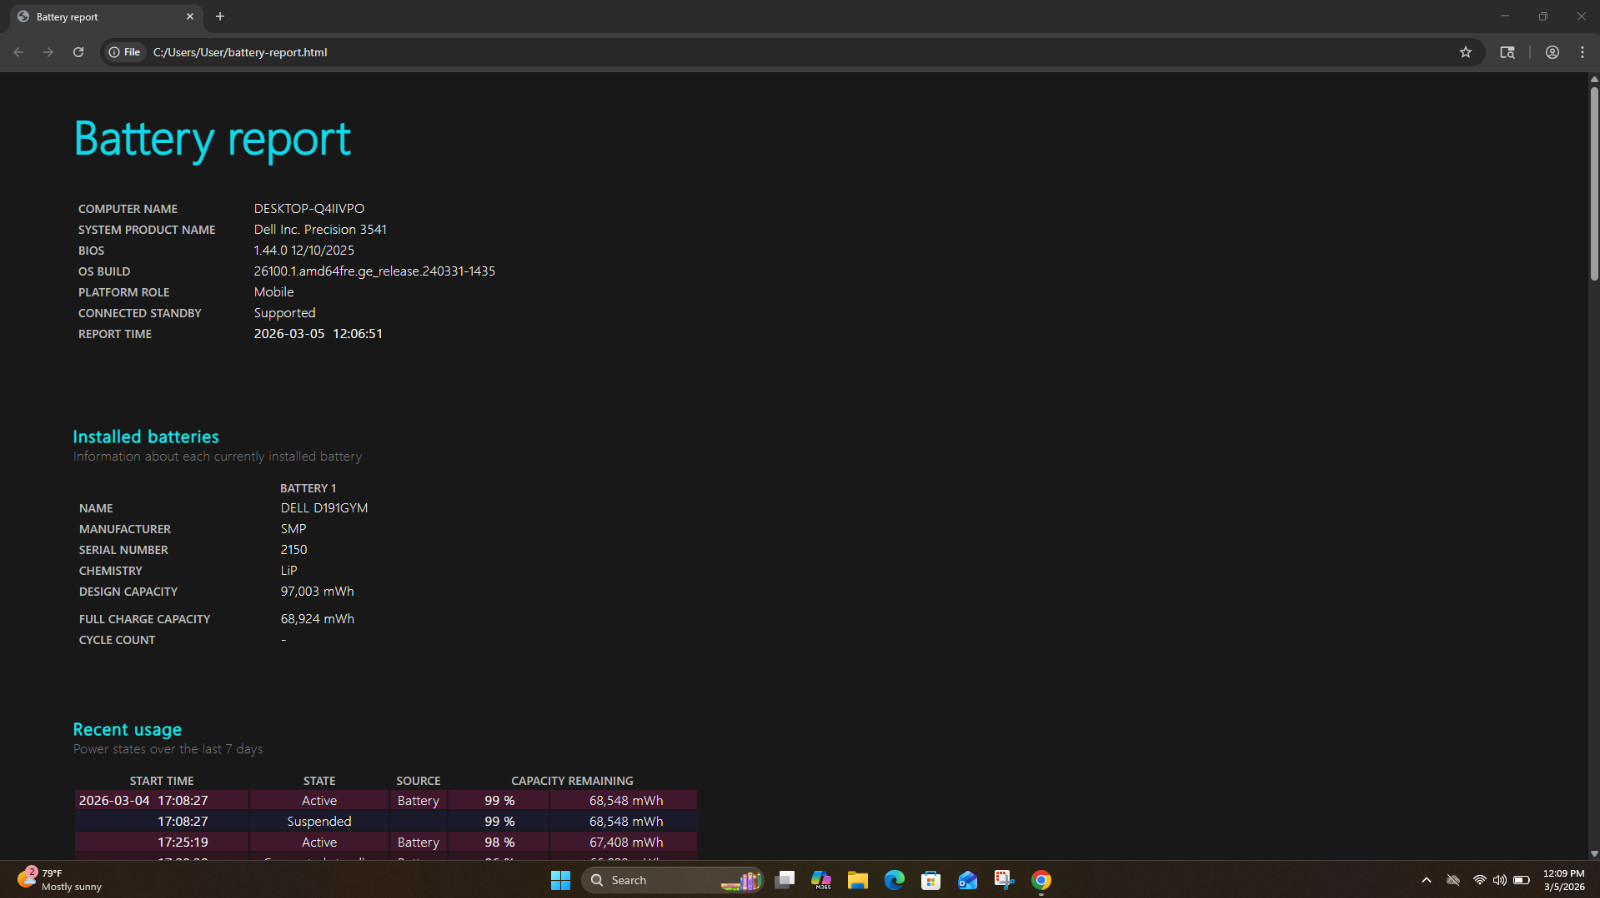Expand the hidden system tray icons chevron
Viewport: 1600px width, 898px height.
tap(1426, 880)
